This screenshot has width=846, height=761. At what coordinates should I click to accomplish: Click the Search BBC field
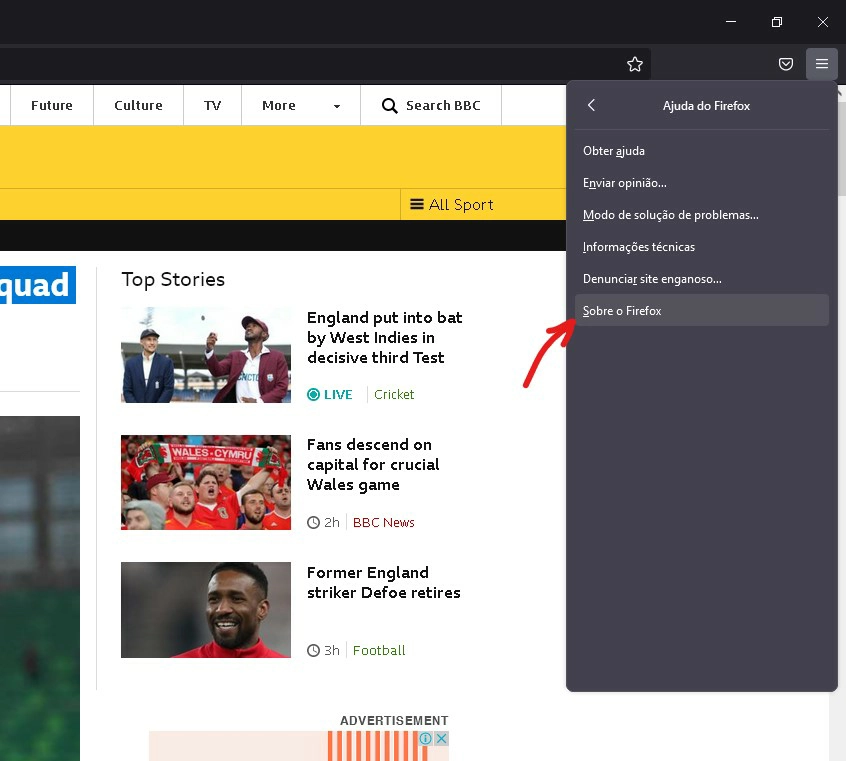pyautogui.click(x=431, y=105)
